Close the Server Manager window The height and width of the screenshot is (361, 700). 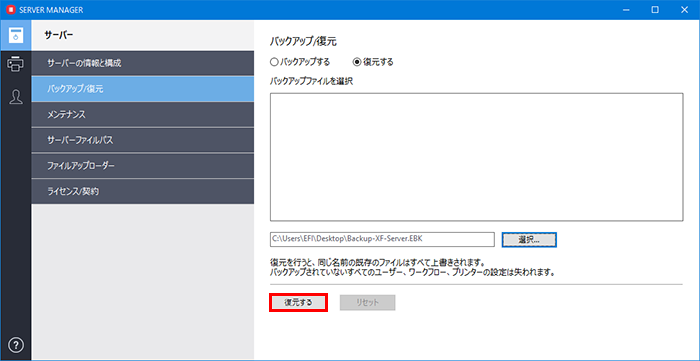684,10
